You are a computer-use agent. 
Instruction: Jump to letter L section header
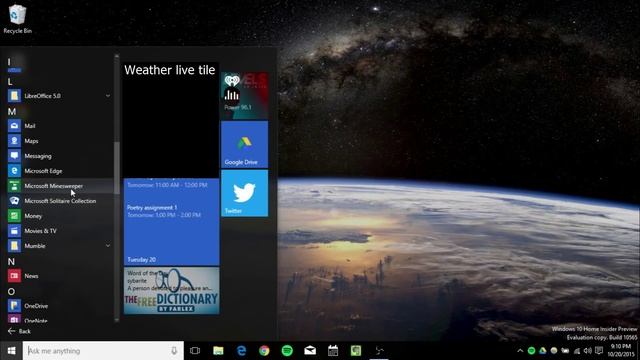[10, 82]
